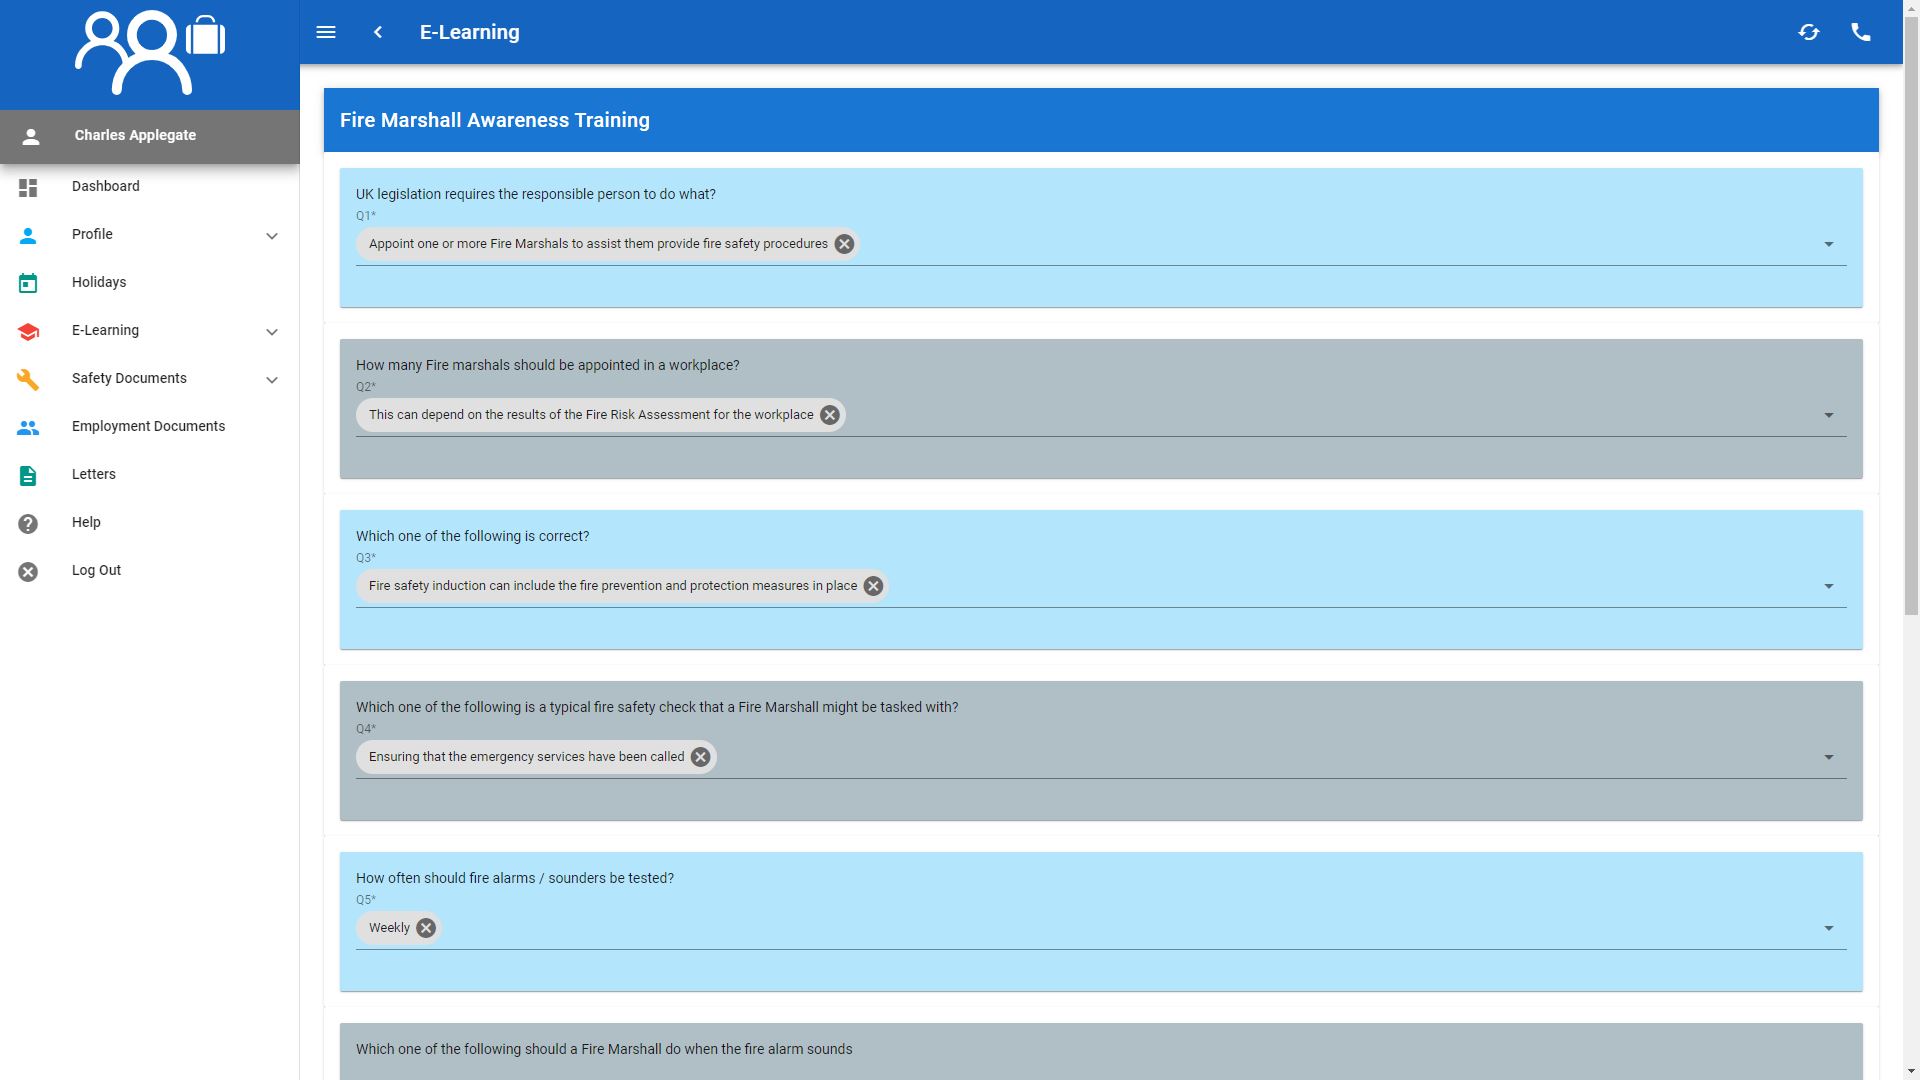Click the phone call icon
This screenshot has height=1080, width=1920.
point(1861,32)
